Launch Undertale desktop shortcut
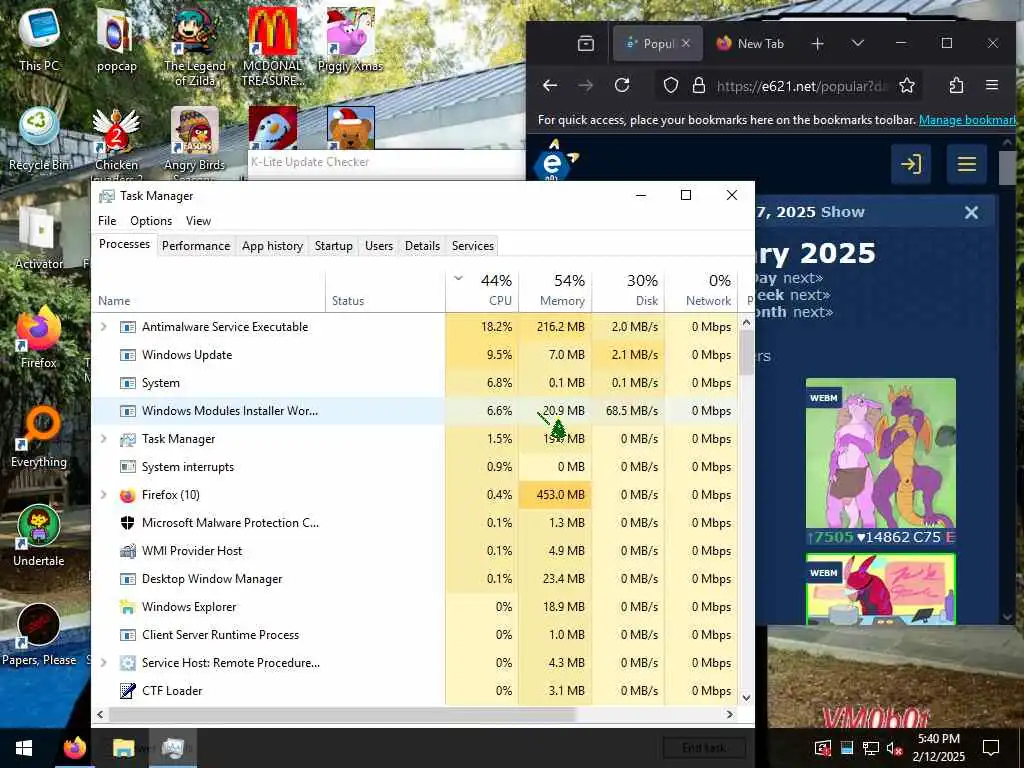This screenshot has width=1024, height=768. tap(39, 537)
